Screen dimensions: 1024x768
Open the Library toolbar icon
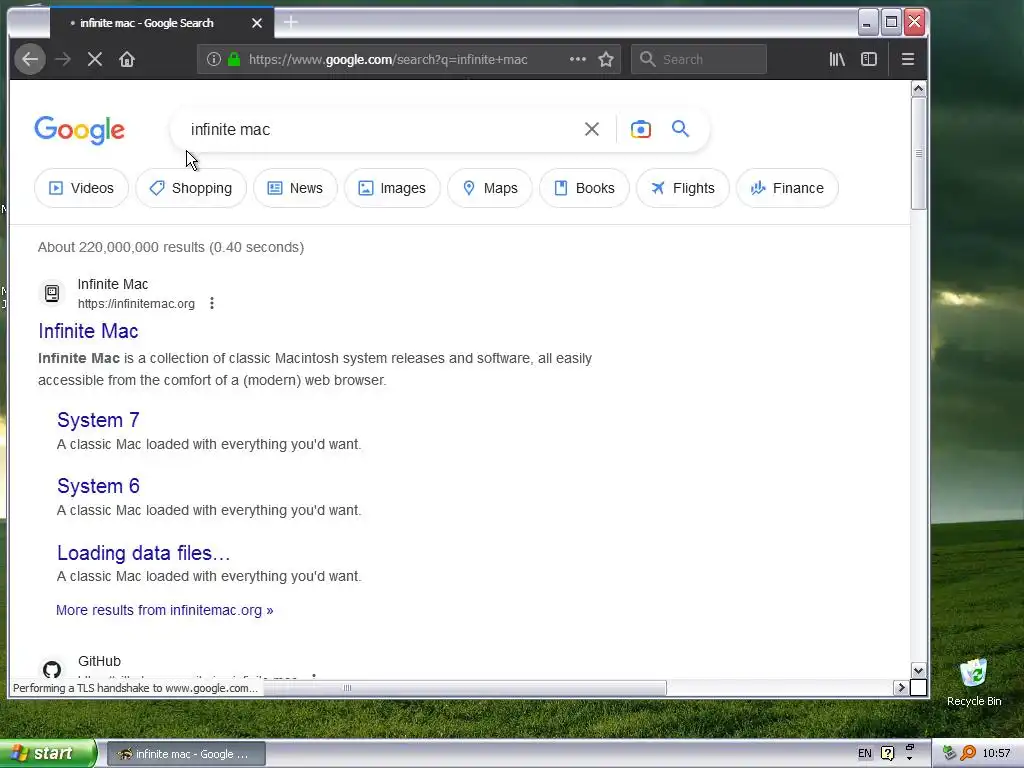point(837,59)
